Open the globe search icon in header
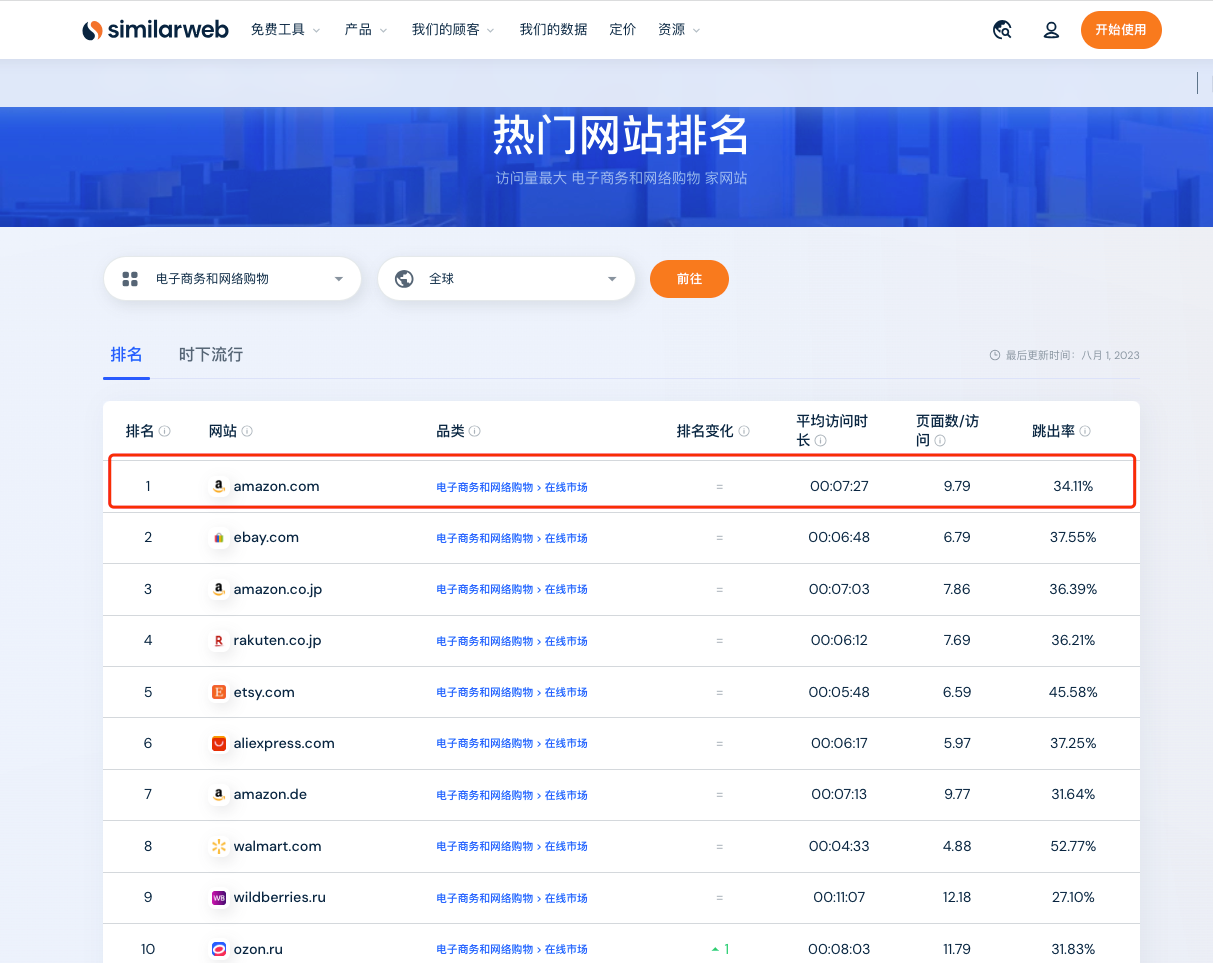1213x963 pixels. click(x=1002, y=30)
